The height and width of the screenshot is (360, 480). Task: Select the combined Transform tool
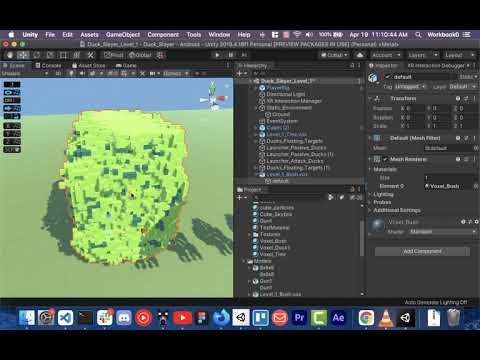pos(77,55)
